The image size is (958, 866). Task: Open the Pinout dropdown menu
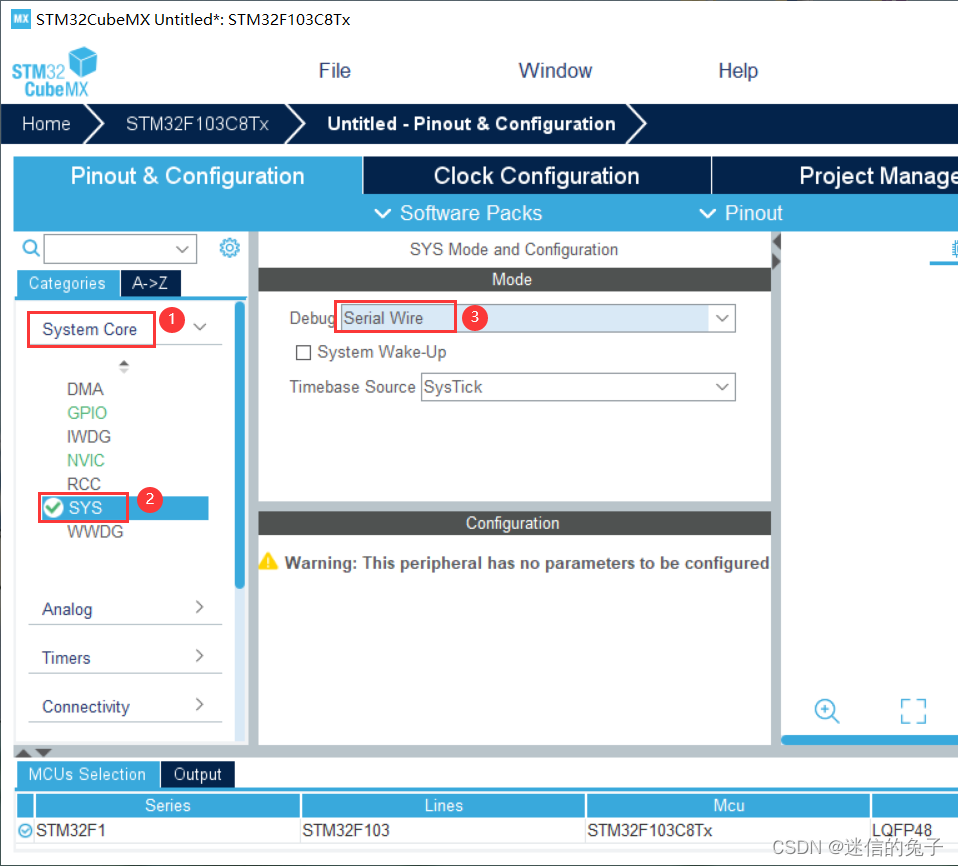[x=741, y=213]
